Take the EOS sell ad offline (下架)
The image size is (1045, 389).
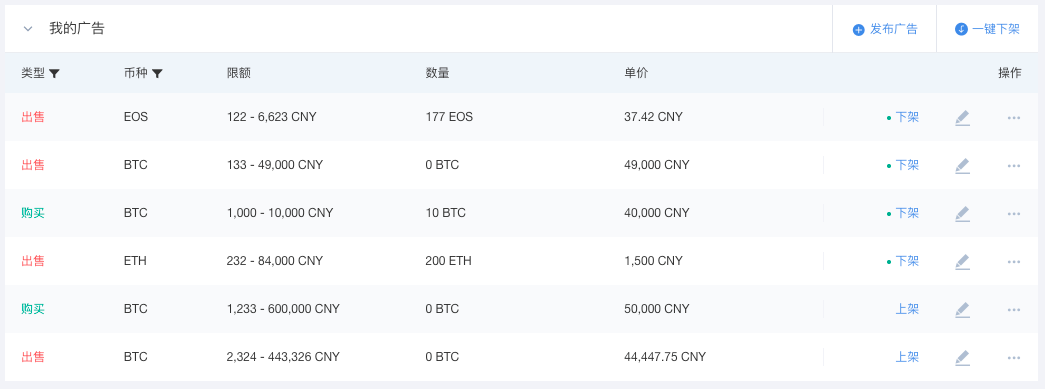pyautogui.click(x=907, y=117)
